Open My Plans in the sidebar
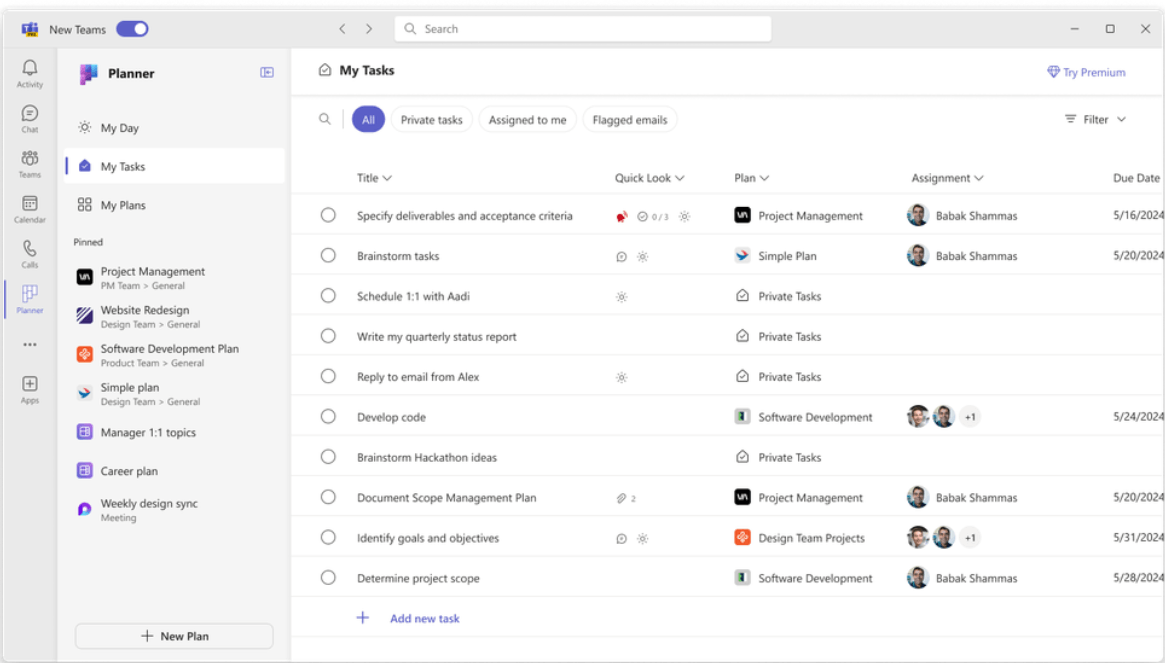This screenshot has width=1165, height=663. pyautogui.click(x=175, y=205)
